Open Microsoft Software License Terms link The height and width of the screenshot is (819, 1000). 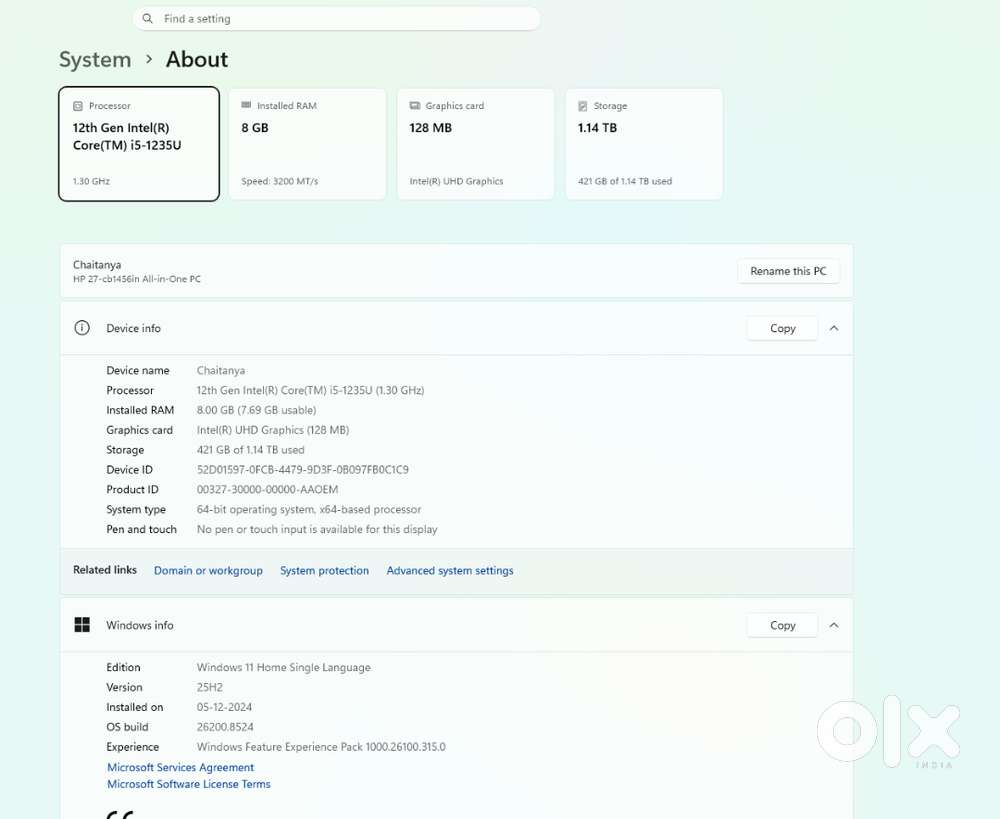point(189,784)
